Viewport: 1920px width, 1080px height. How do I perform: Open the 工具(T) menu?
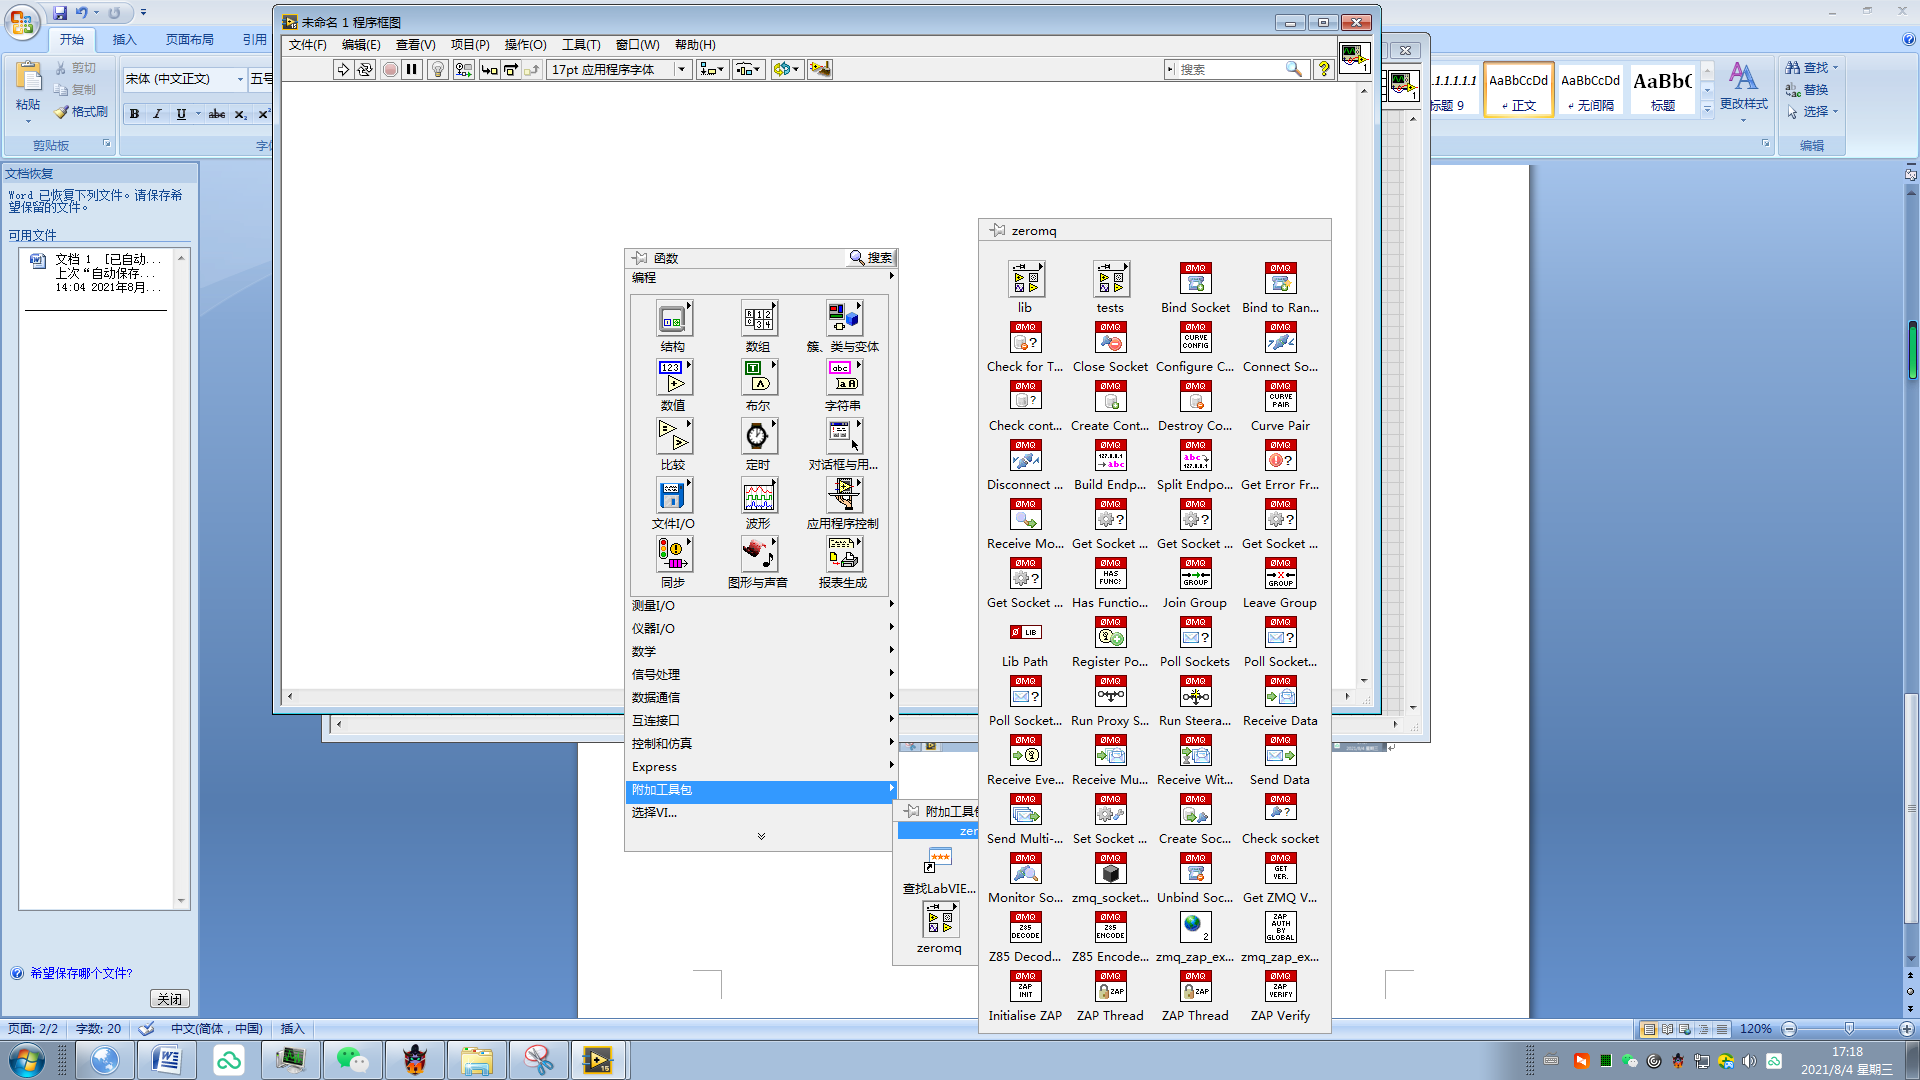click(x=582, y=45)
